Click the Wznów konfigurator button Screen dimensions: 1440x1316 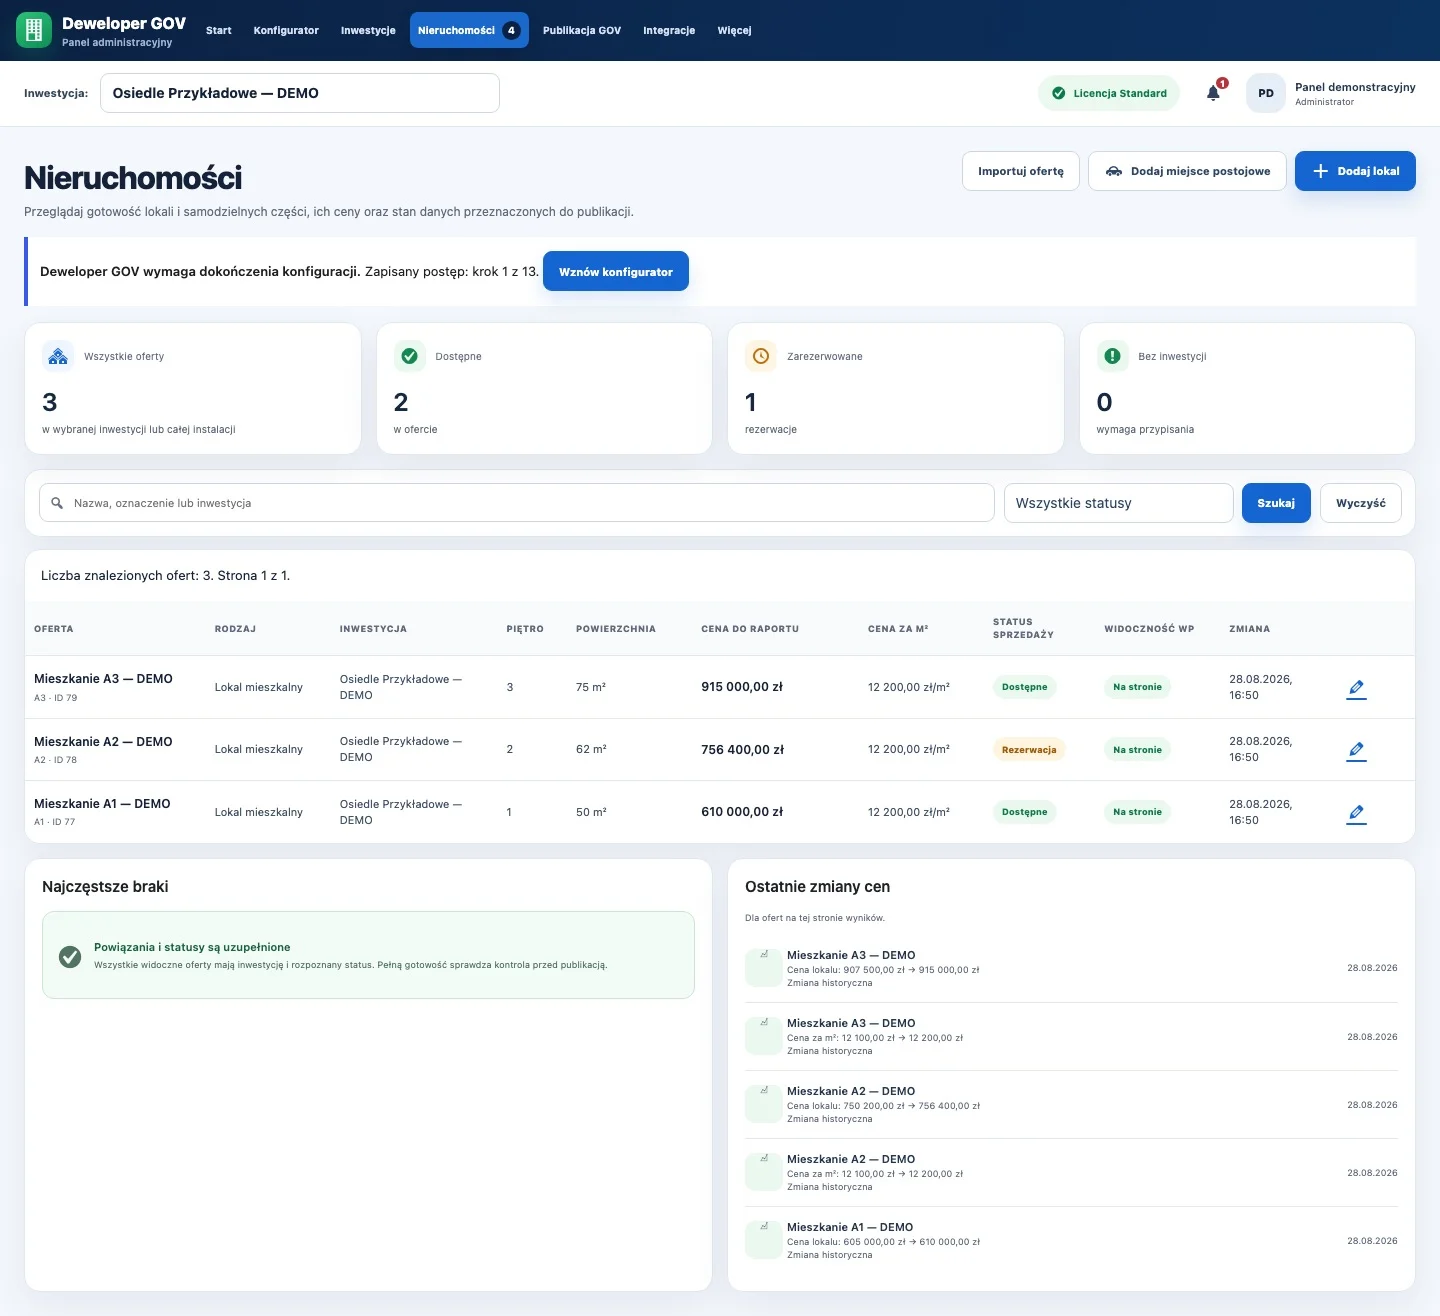point(616,271)
